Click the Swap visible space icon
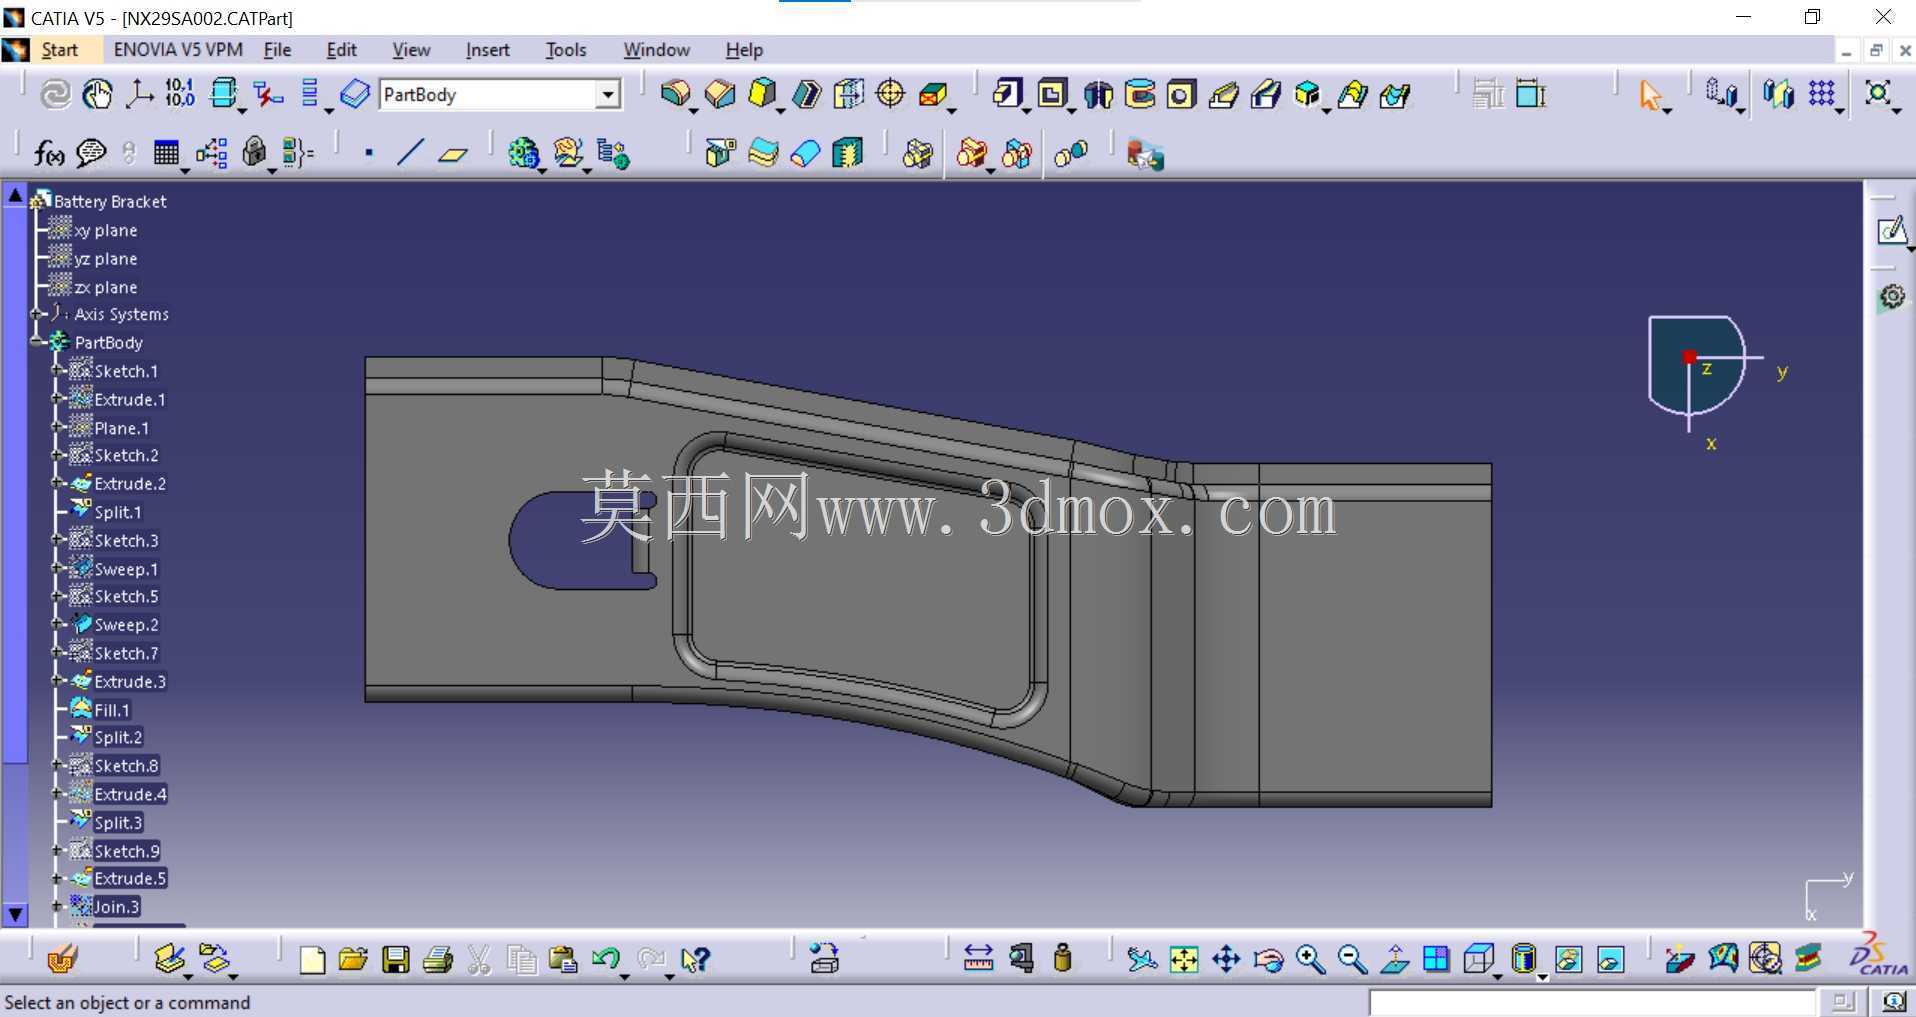 tap(1610, 960)
